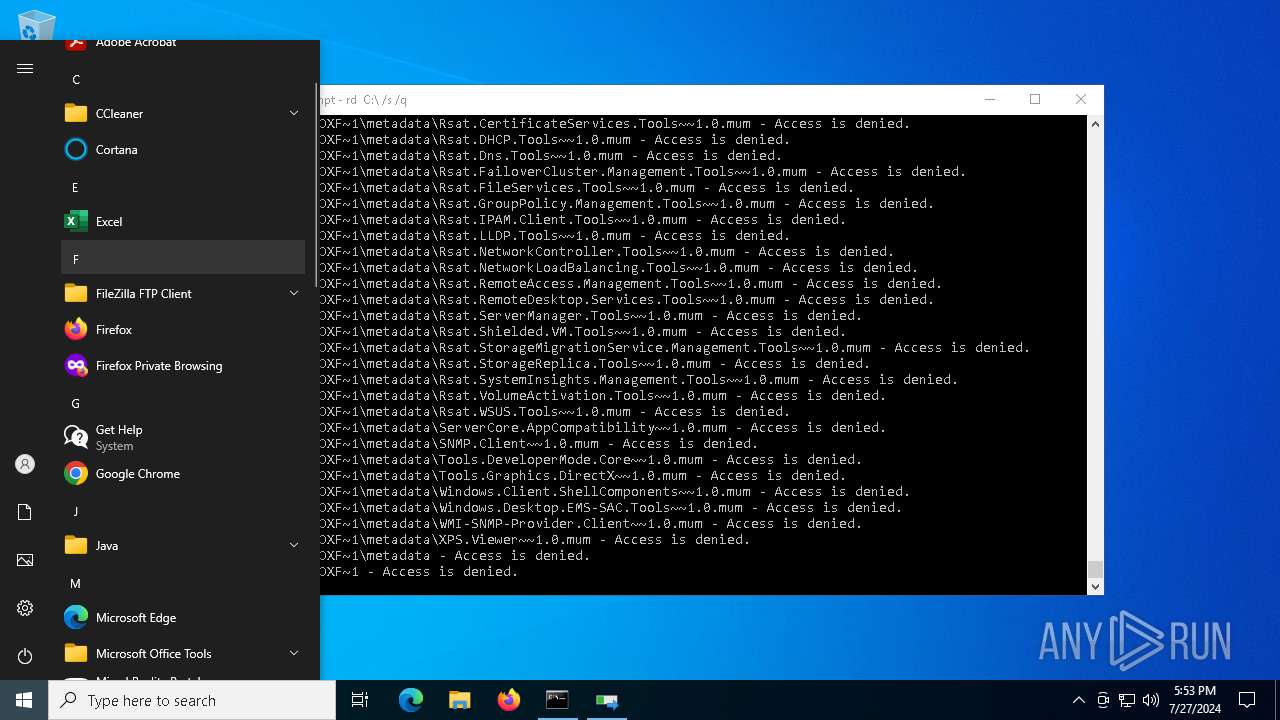Click the XPS.Viewer console line

(x=535, y=540)
